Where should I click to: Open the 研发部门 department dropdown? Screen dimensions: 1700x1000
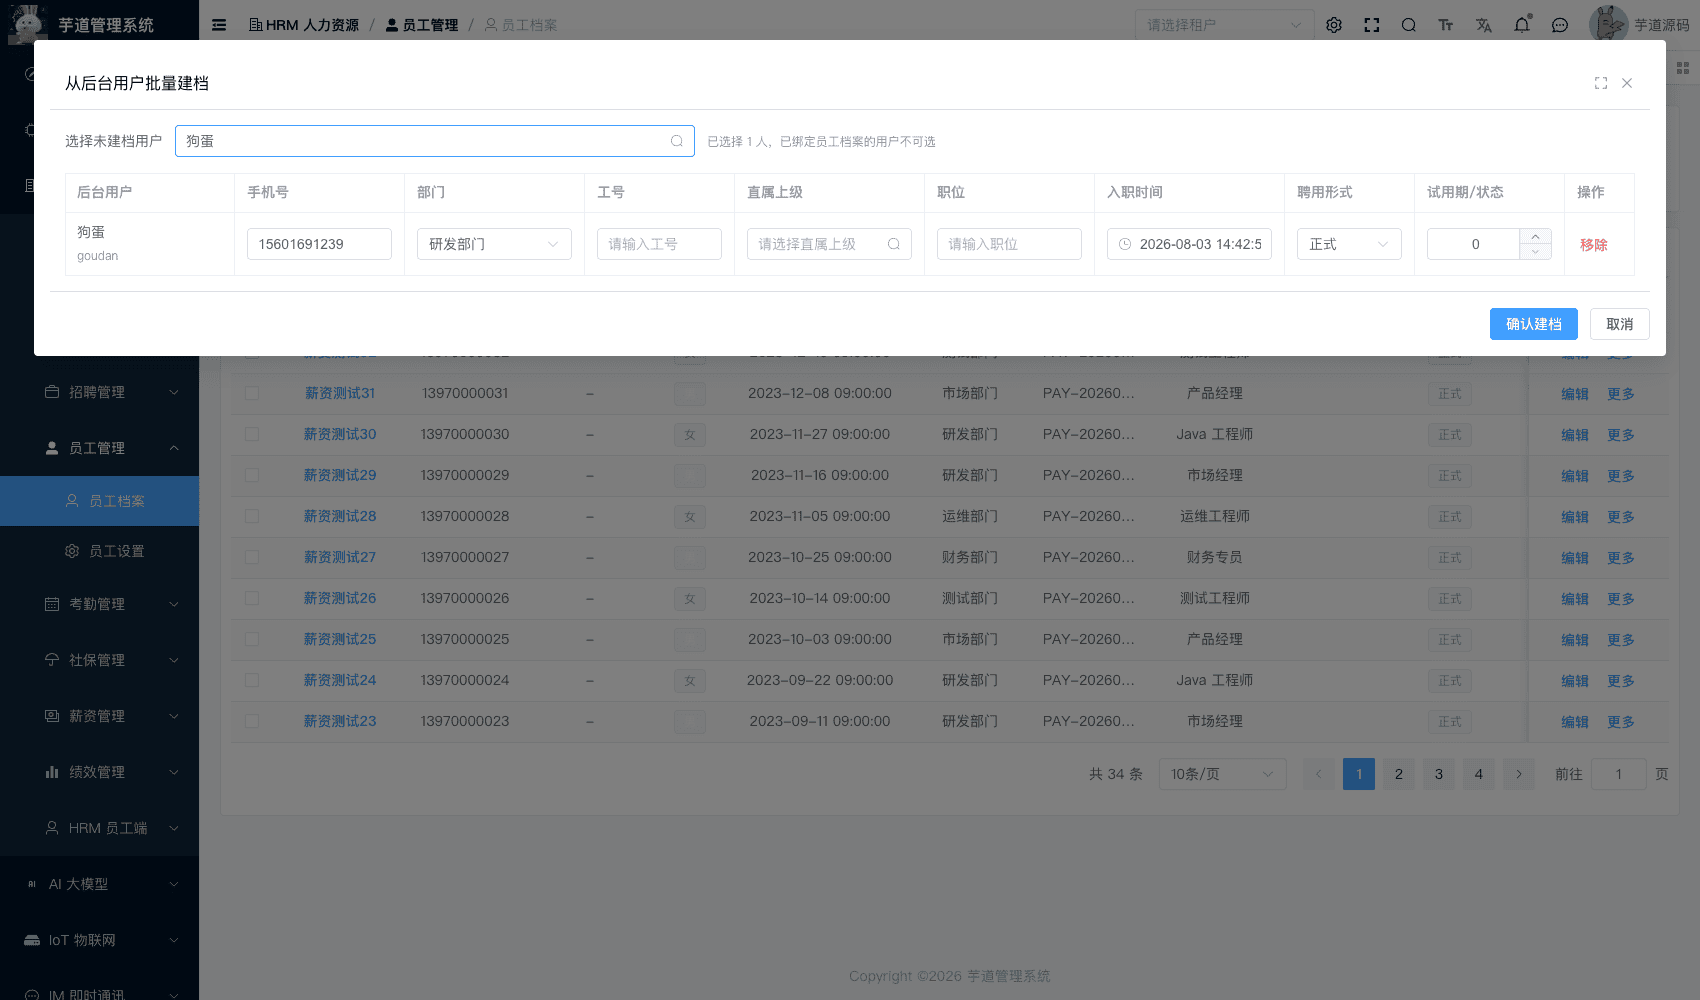coord(494,244)
